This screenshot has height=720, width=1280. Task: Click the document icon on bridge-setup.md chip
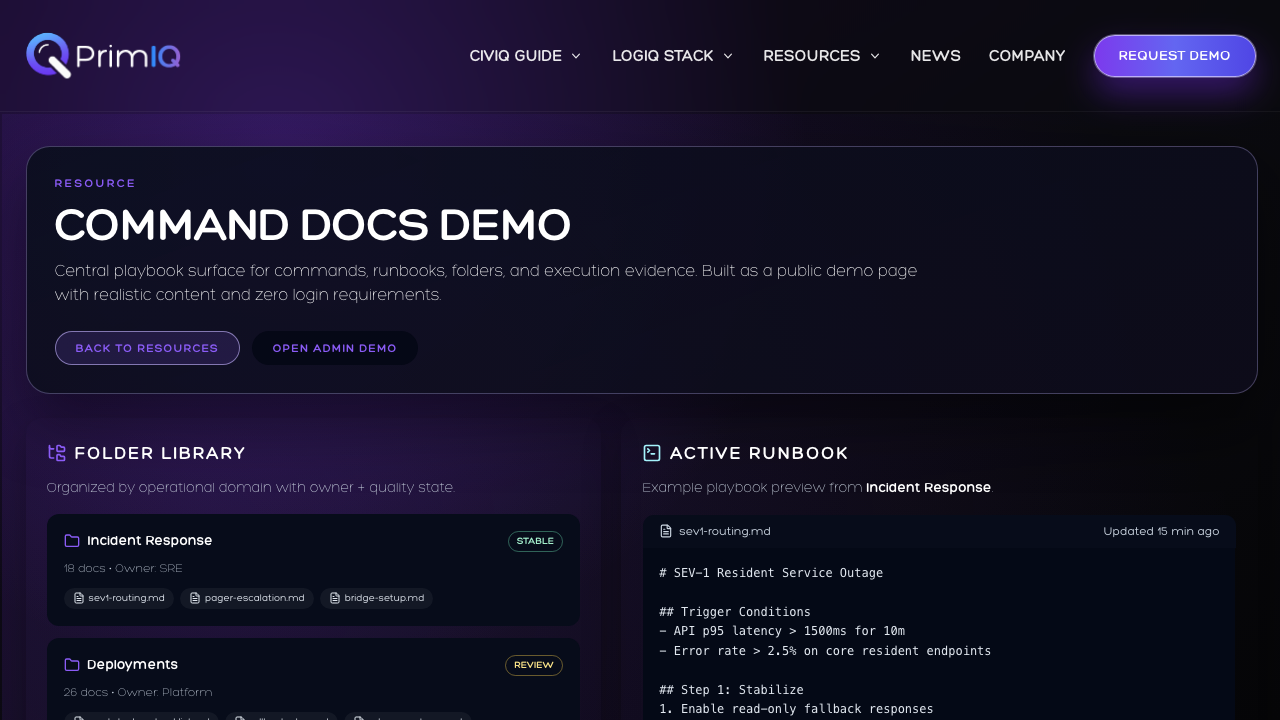(336, 598)
